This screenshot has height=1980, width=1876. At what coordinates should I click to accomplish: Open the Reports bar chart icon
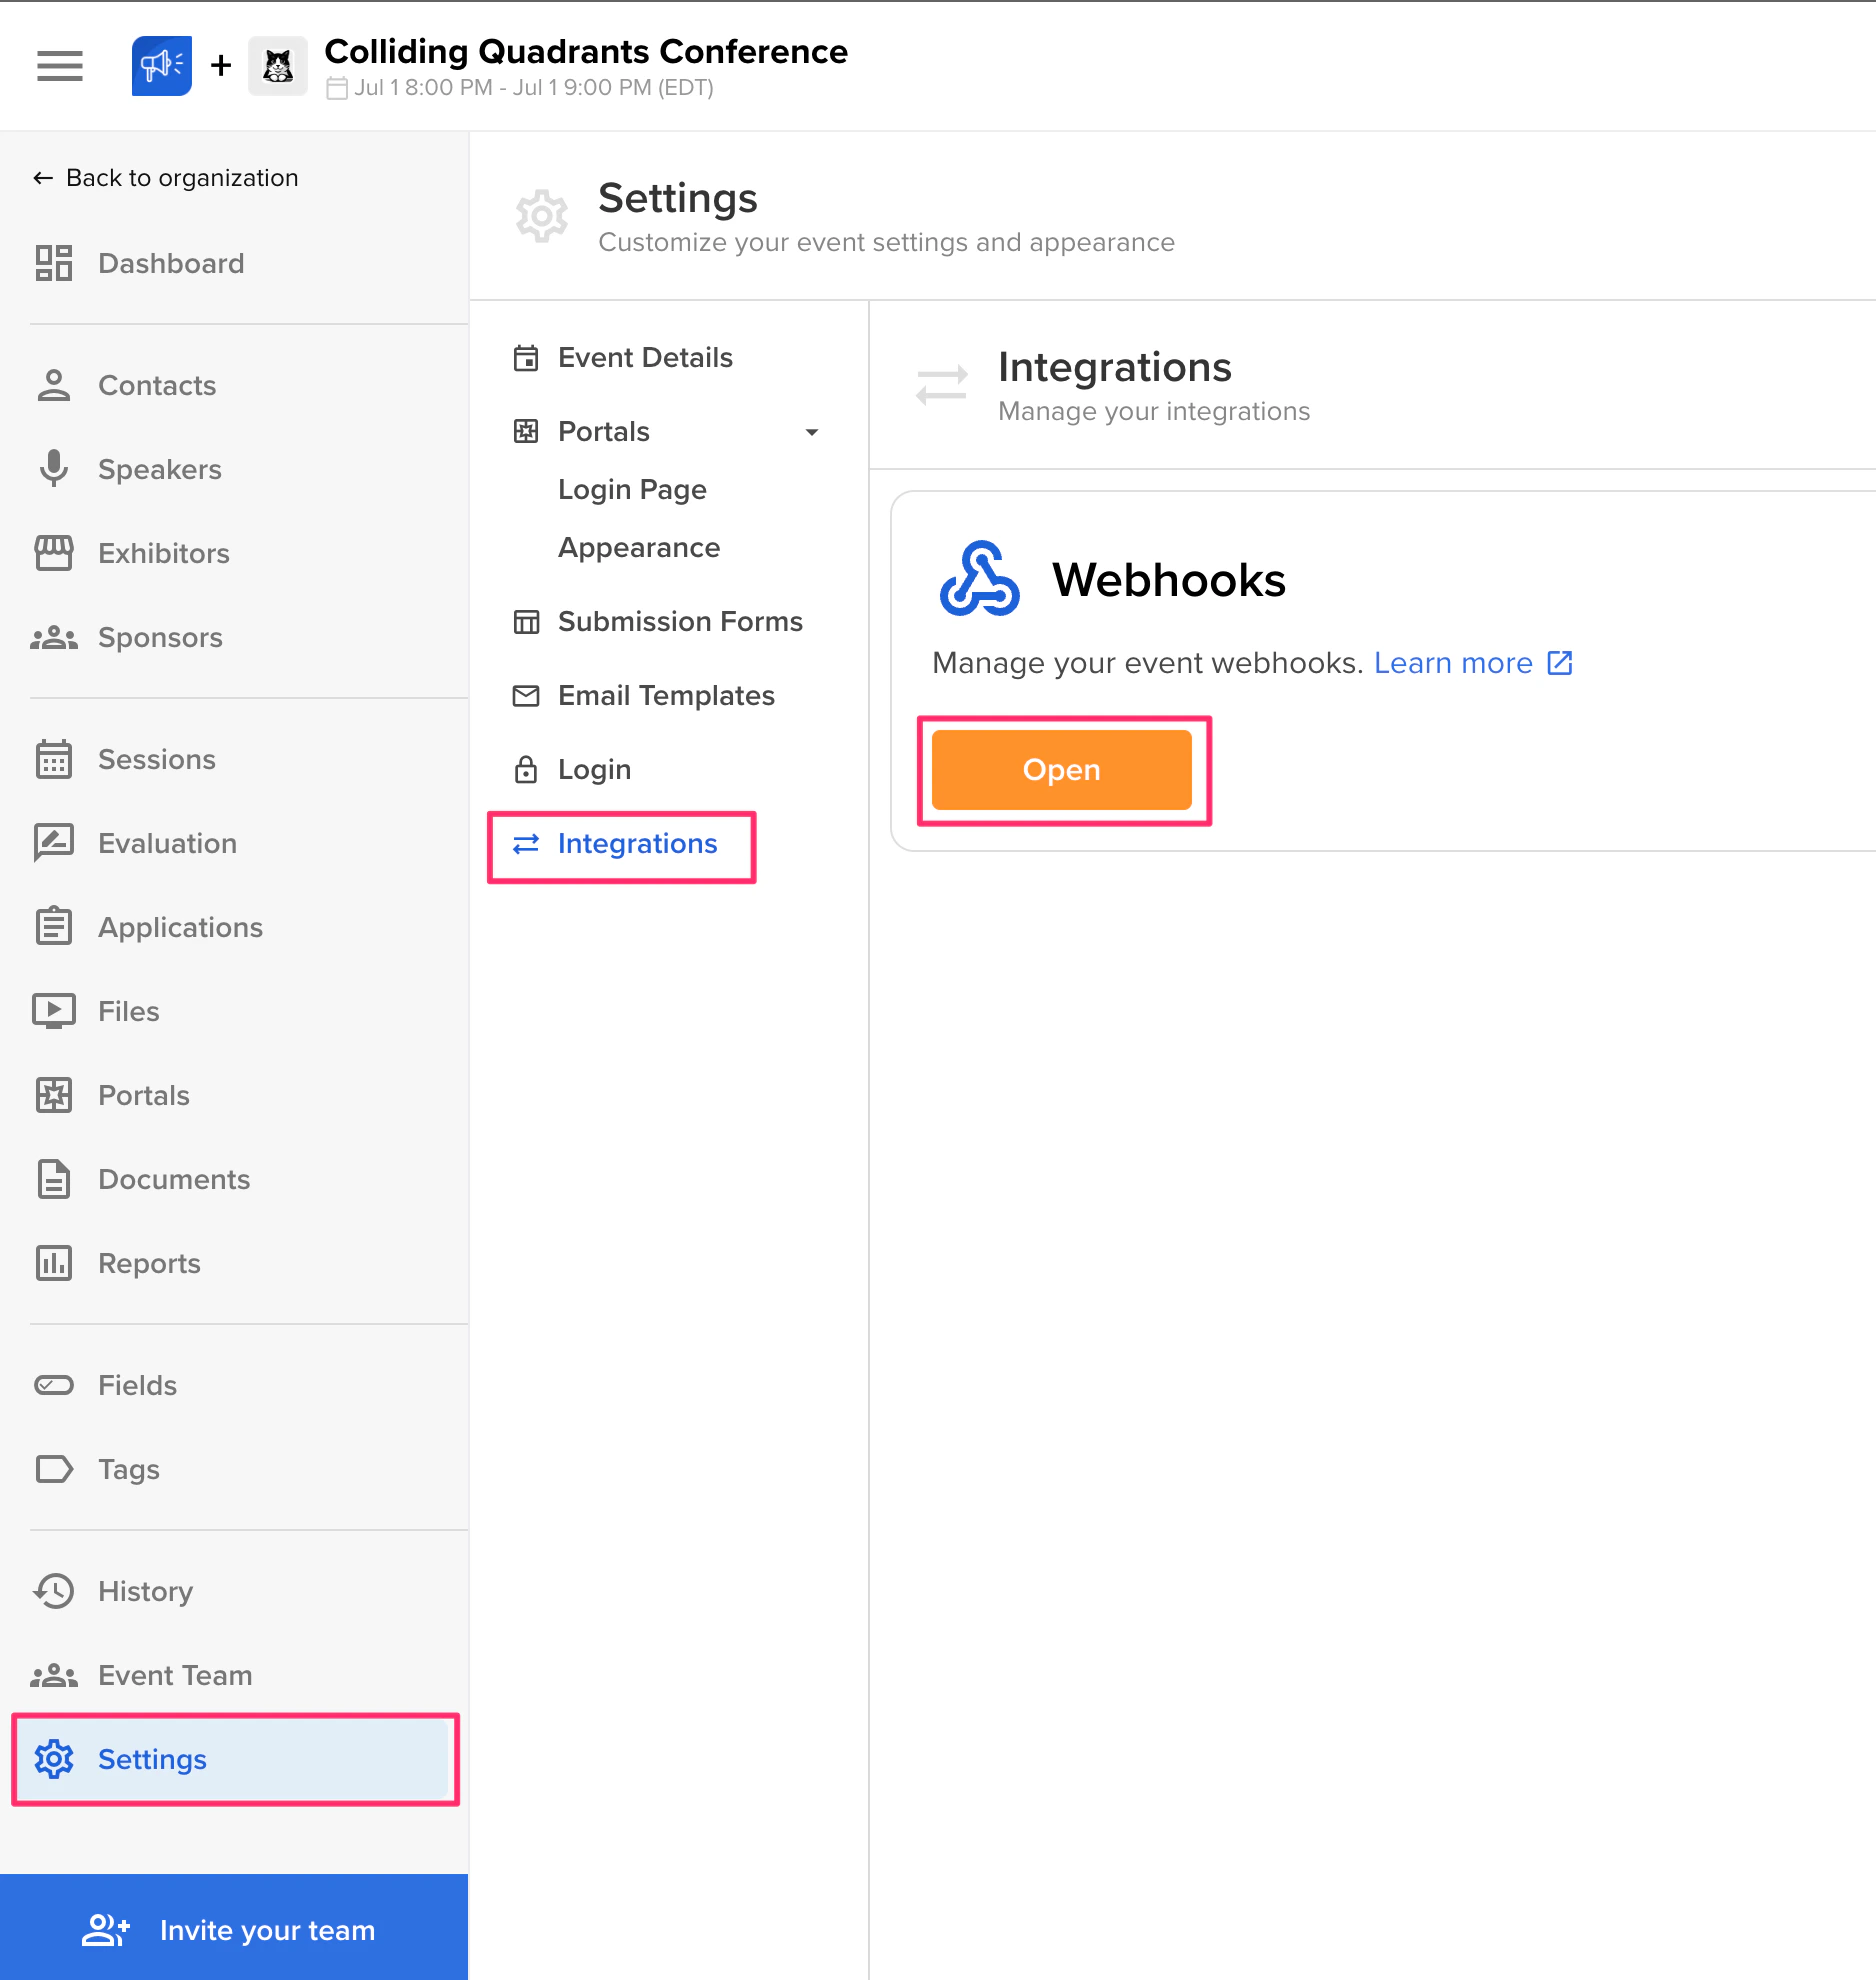coord(55,1263)
